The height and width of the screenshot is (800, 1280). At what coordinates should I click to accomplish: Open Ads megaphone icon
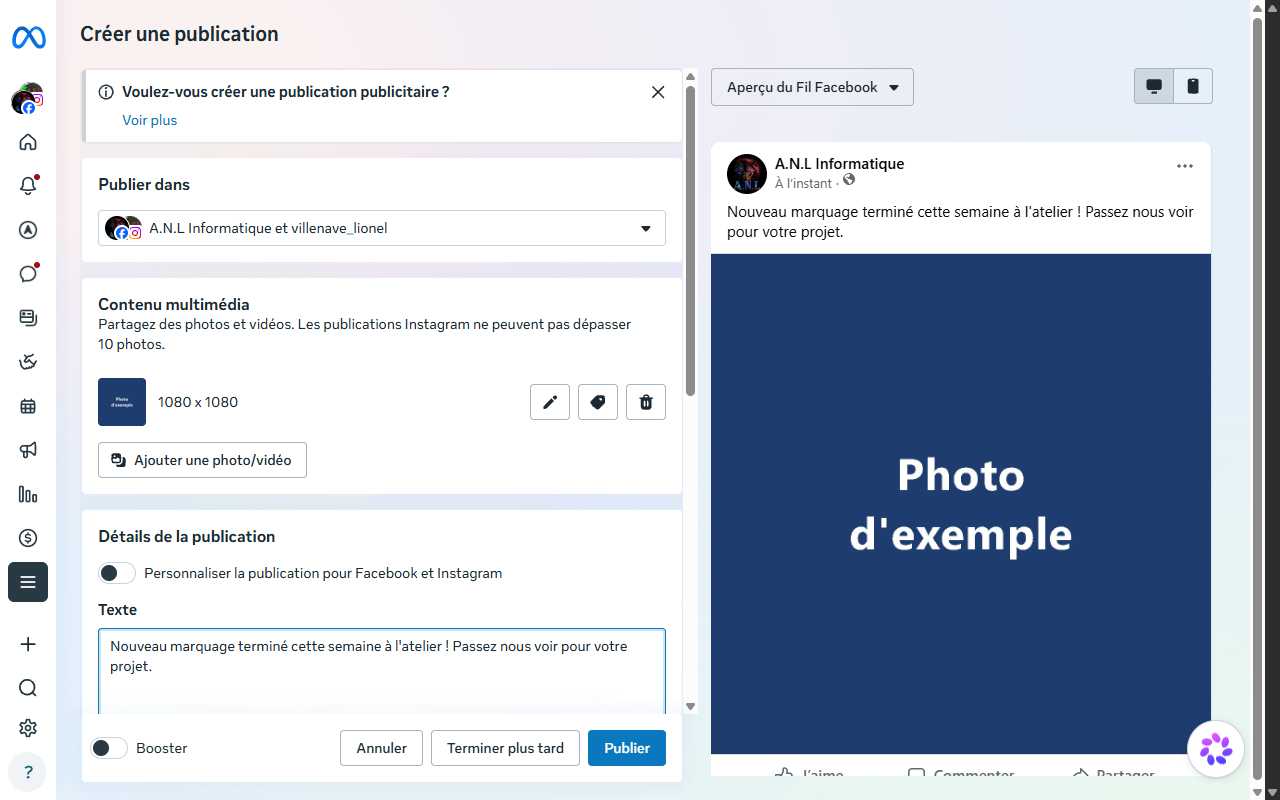click(28, 450)
